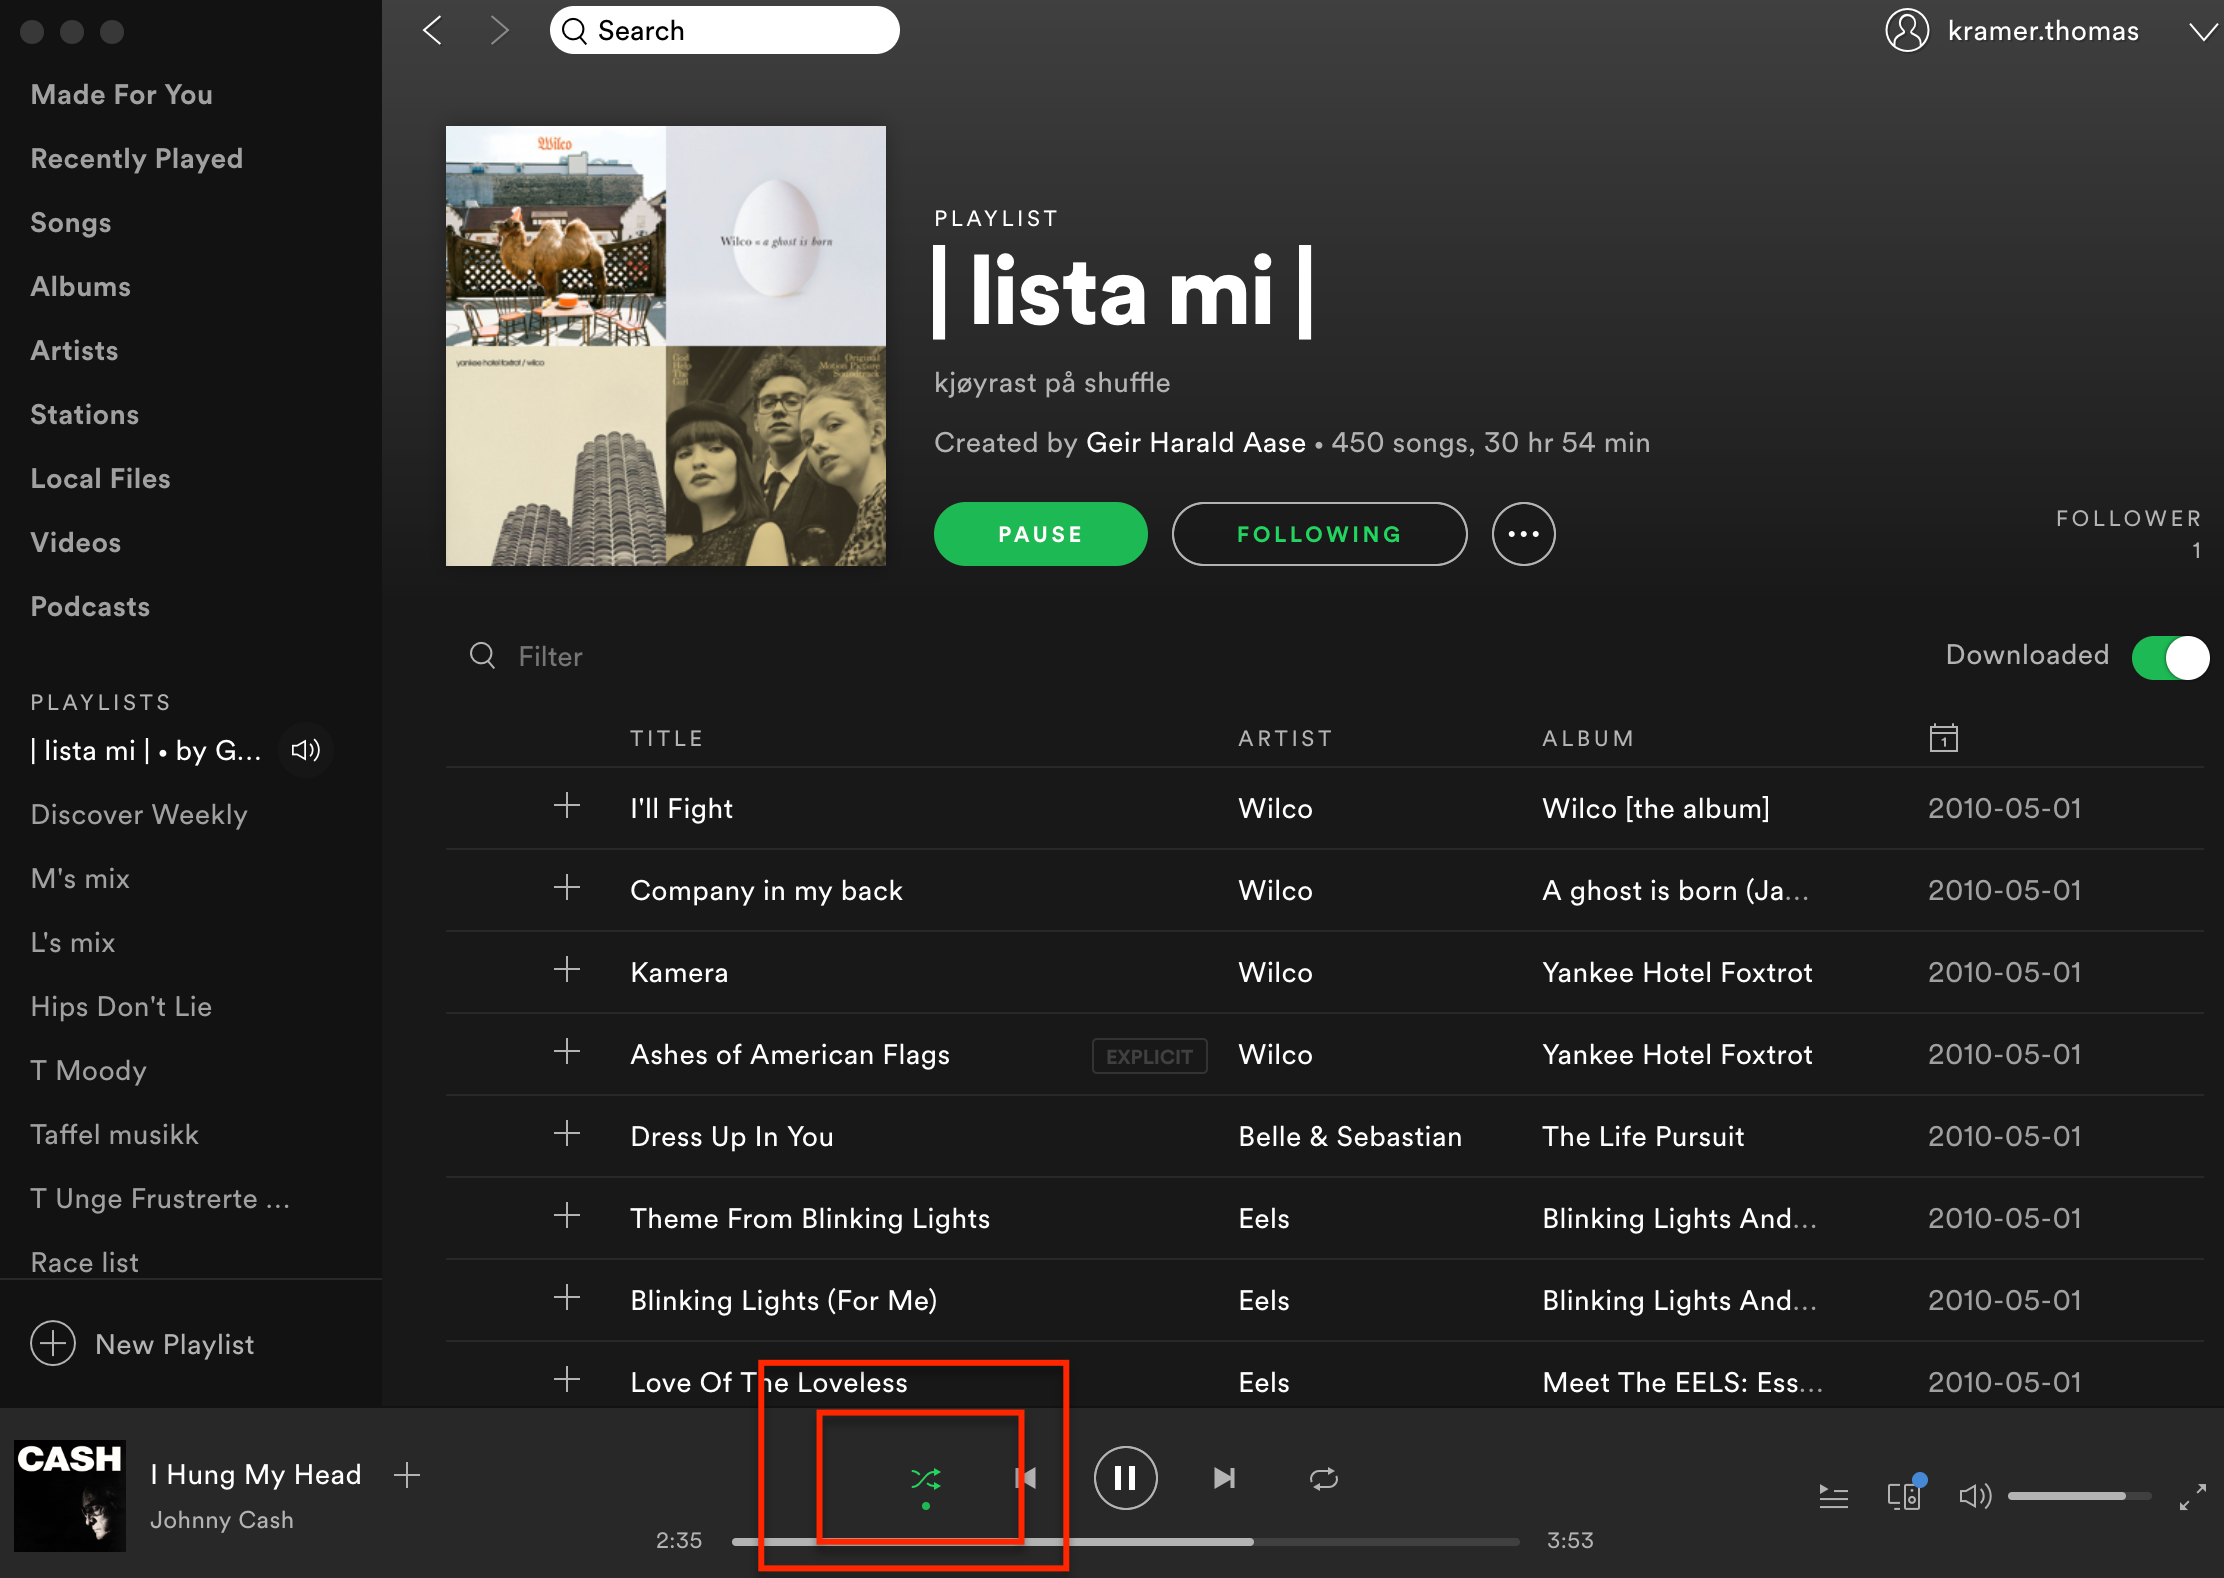Screen dimensions: 2224x1578
Task: Open the L's mix playlist
Action: [73, 943]
